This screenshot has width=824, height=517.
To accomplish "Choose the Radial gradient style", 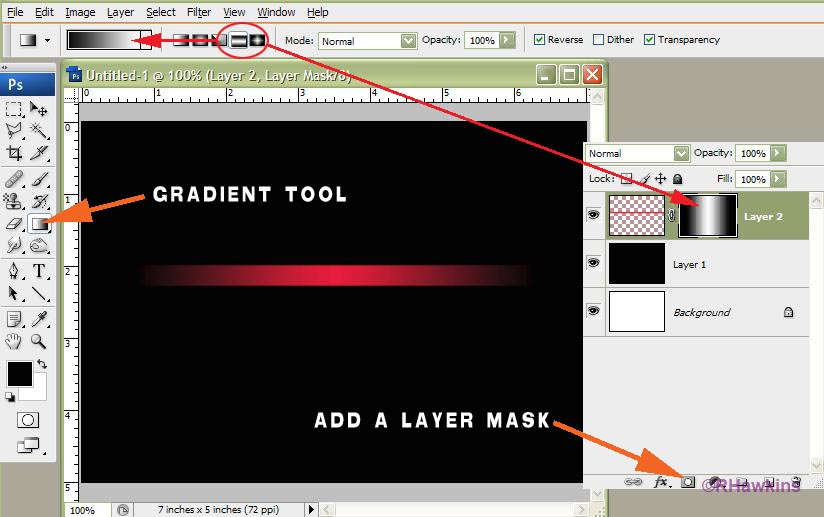I will coord(199,40).
